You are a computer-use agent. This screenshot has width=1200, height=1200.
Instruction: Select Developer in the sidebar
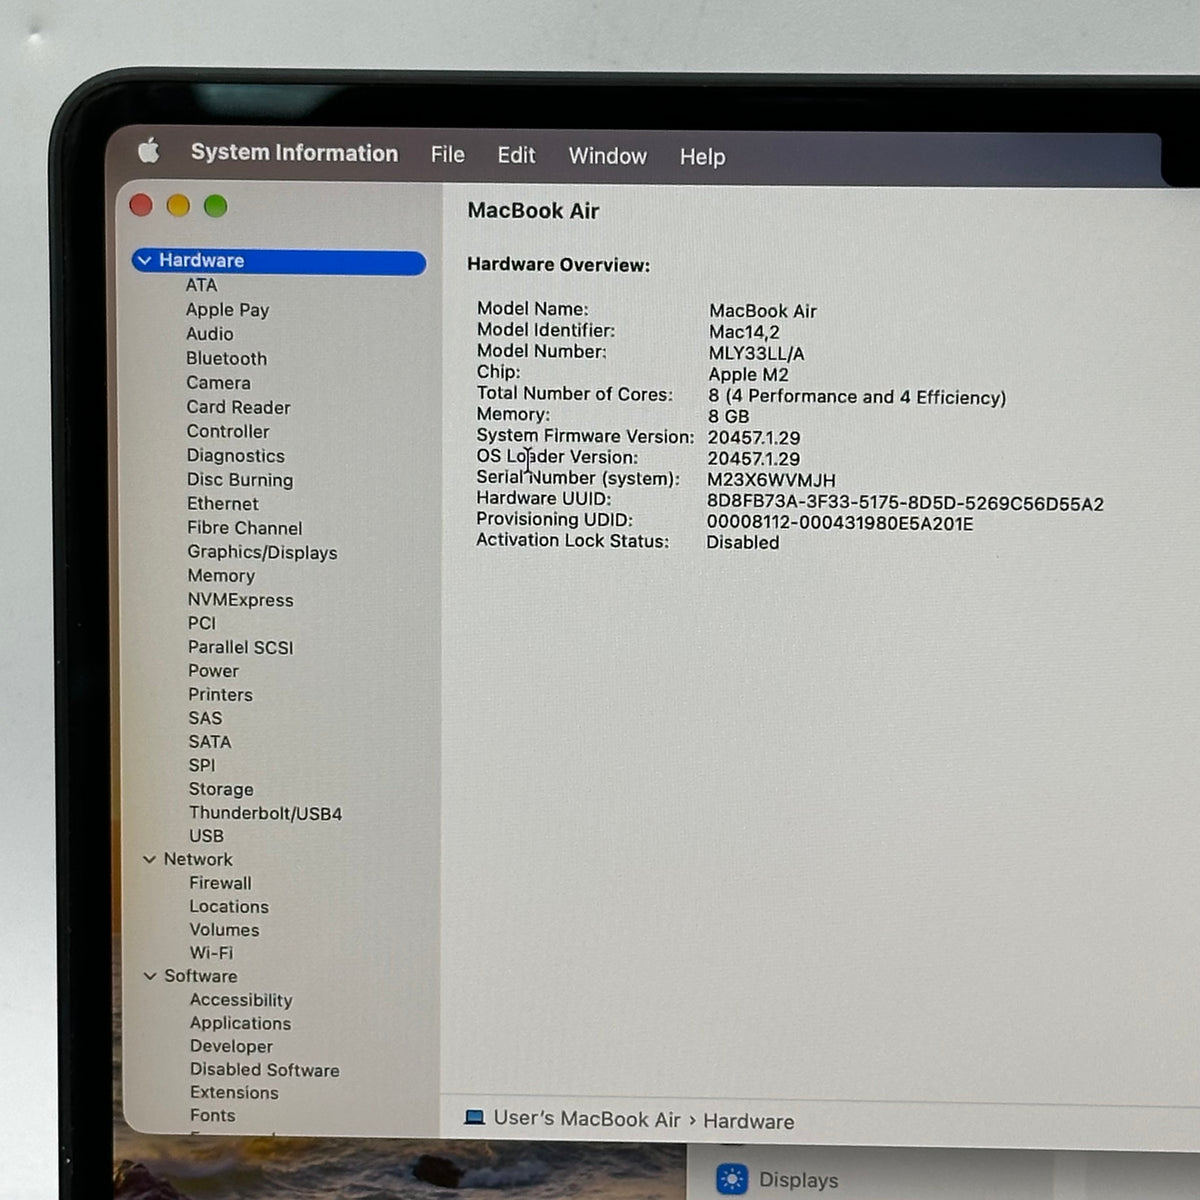[231, 1046]
